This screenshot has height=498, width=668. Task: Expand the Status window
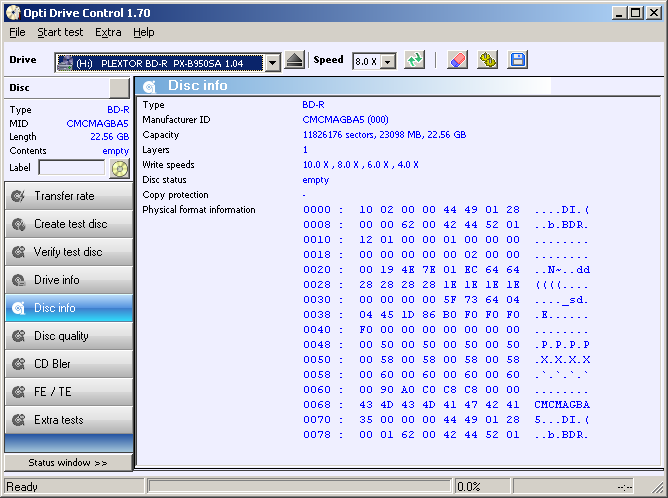(x=68, y=463)
